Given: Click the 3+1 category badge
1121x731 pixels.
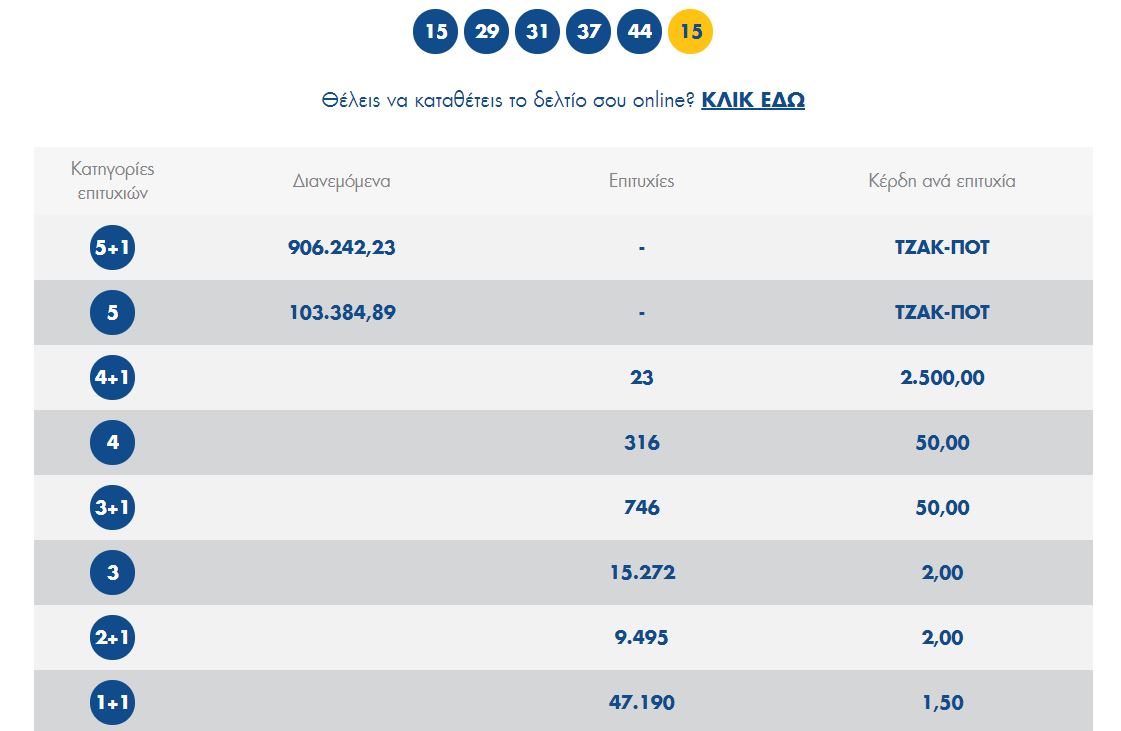Looking at the screenshot, I should click(112, 508).
